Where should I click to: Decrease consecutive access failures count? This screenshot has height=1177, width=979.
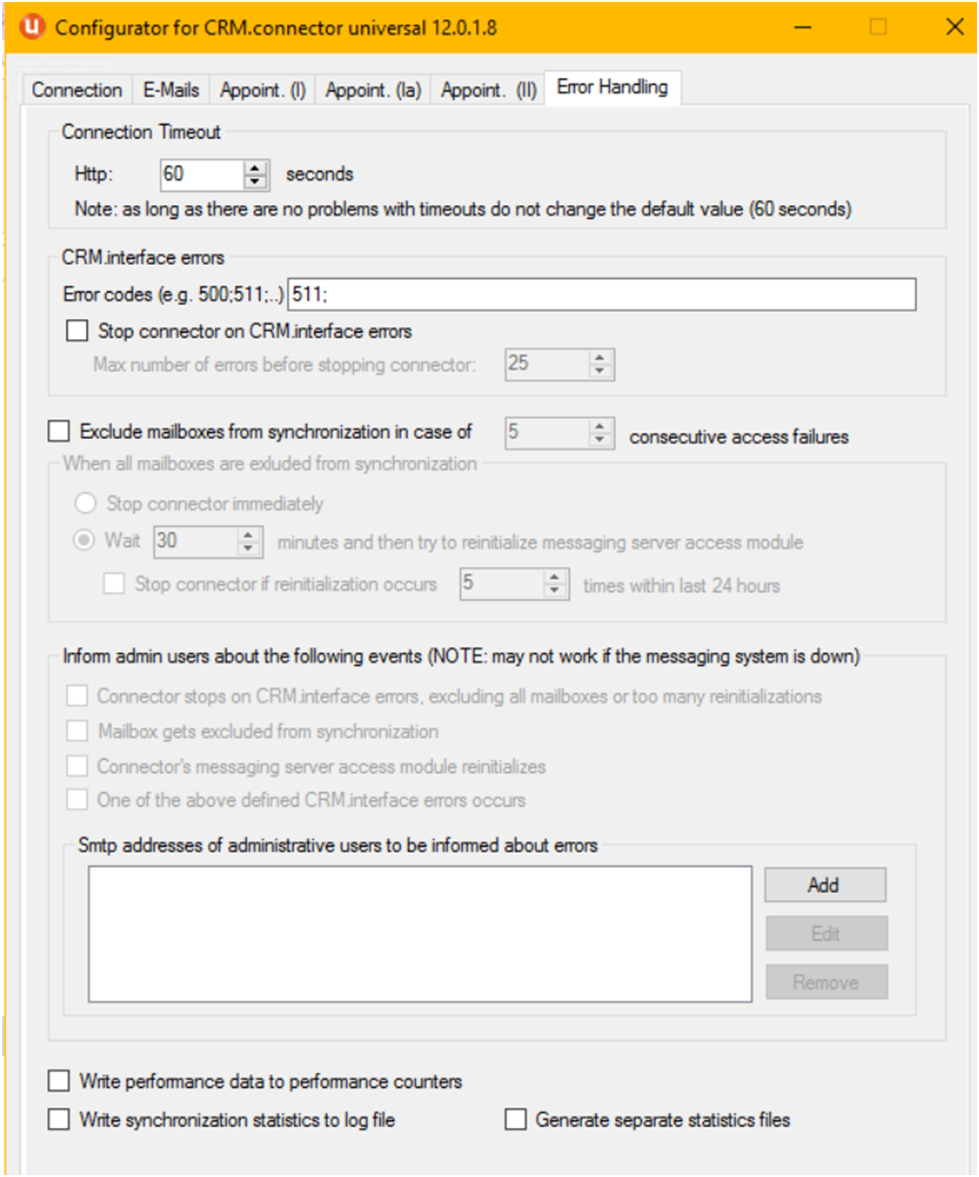[x=599, y=441]
